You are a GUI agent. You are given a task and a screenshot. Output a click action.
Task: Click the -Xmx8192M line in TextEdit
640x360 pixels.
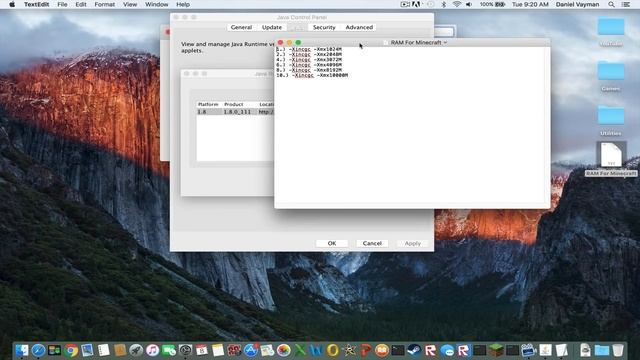tap(309, 70)
